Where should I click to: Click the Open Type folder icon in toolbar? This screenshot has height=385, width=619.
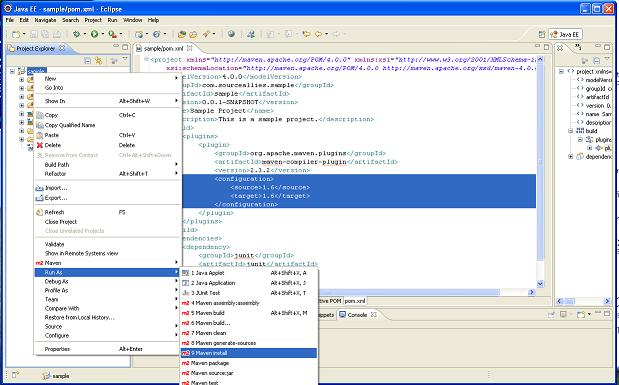click(x=181, y=34)
